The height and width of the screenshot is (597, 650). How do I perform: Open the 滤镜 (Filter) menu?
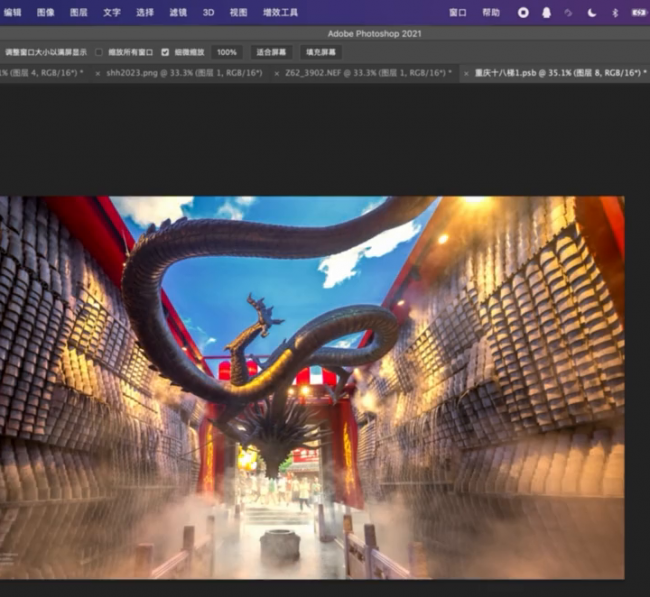178,12
